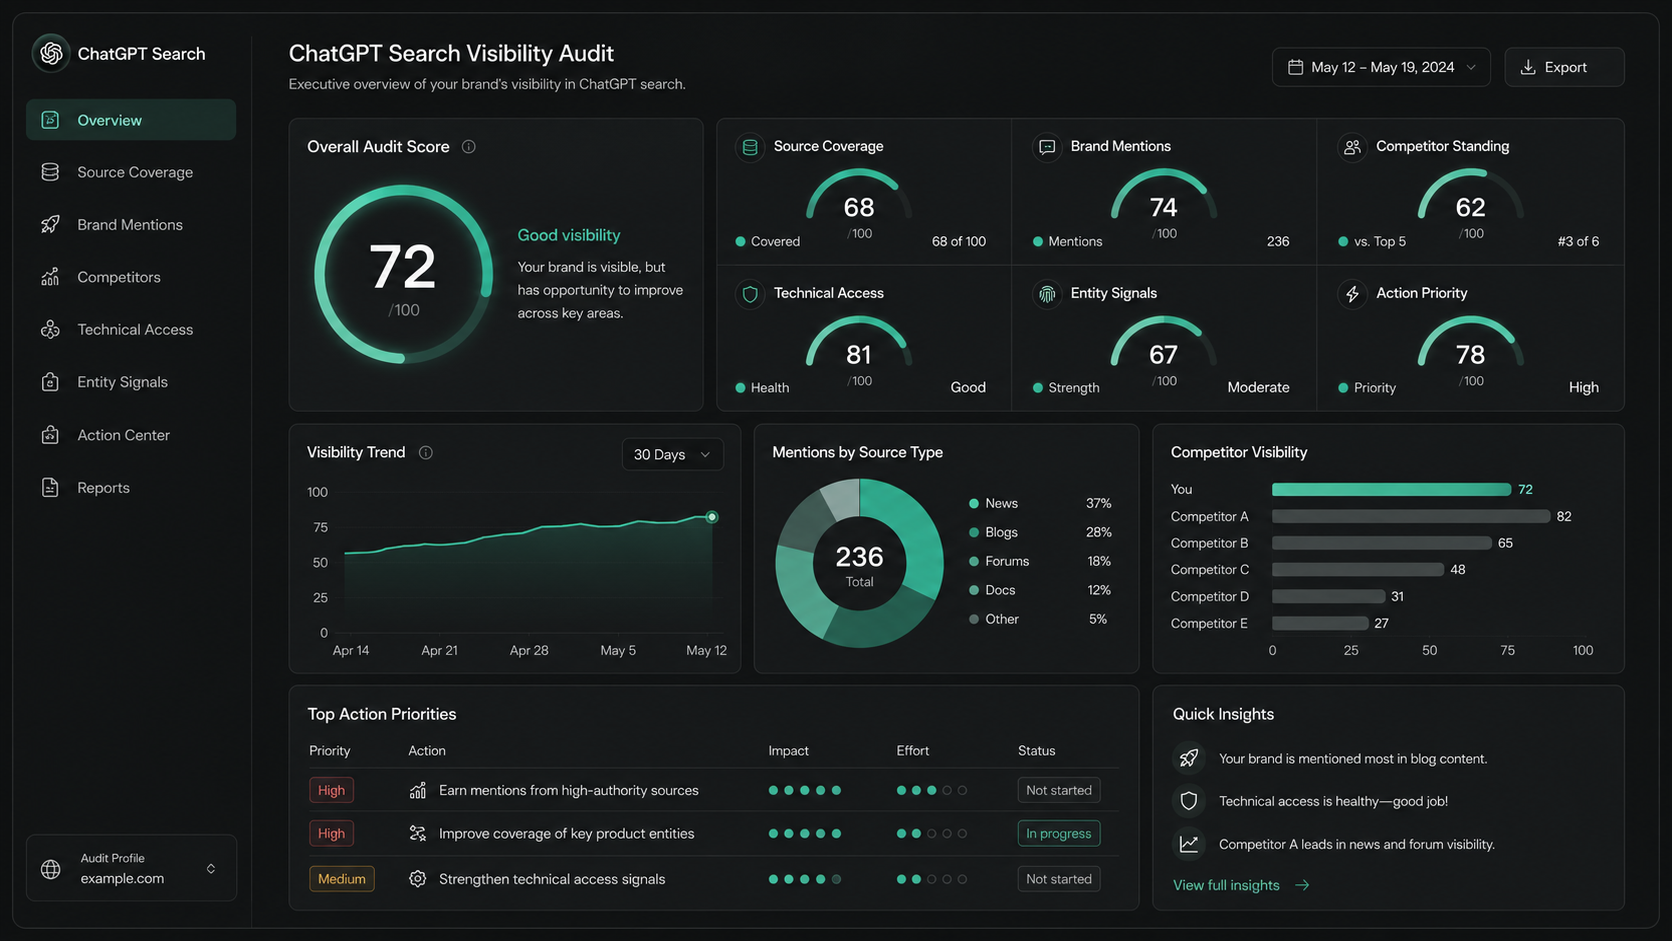Go to Overview in the sidebar
Viewport: 1672px width, 941px height.
pos(131,120)
